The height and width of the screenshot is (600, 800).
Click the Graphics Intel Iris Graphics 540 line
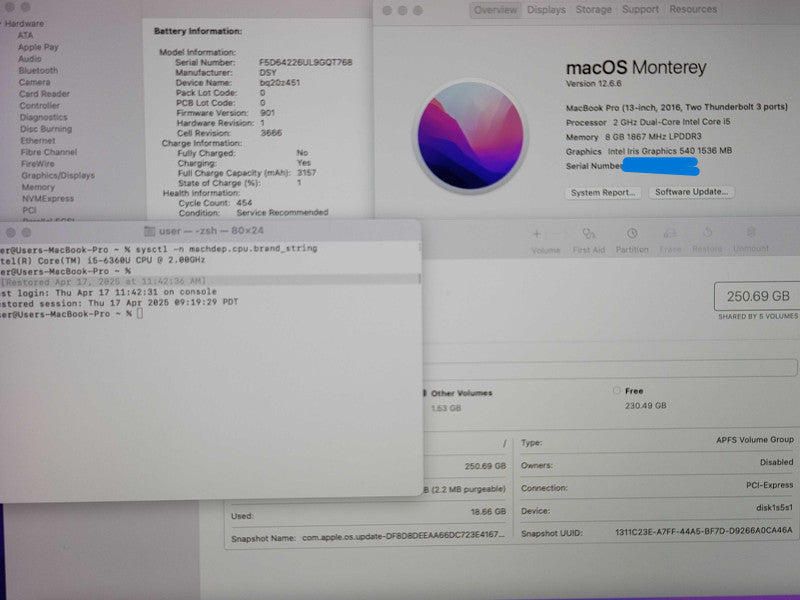click(x=649, y=151)
